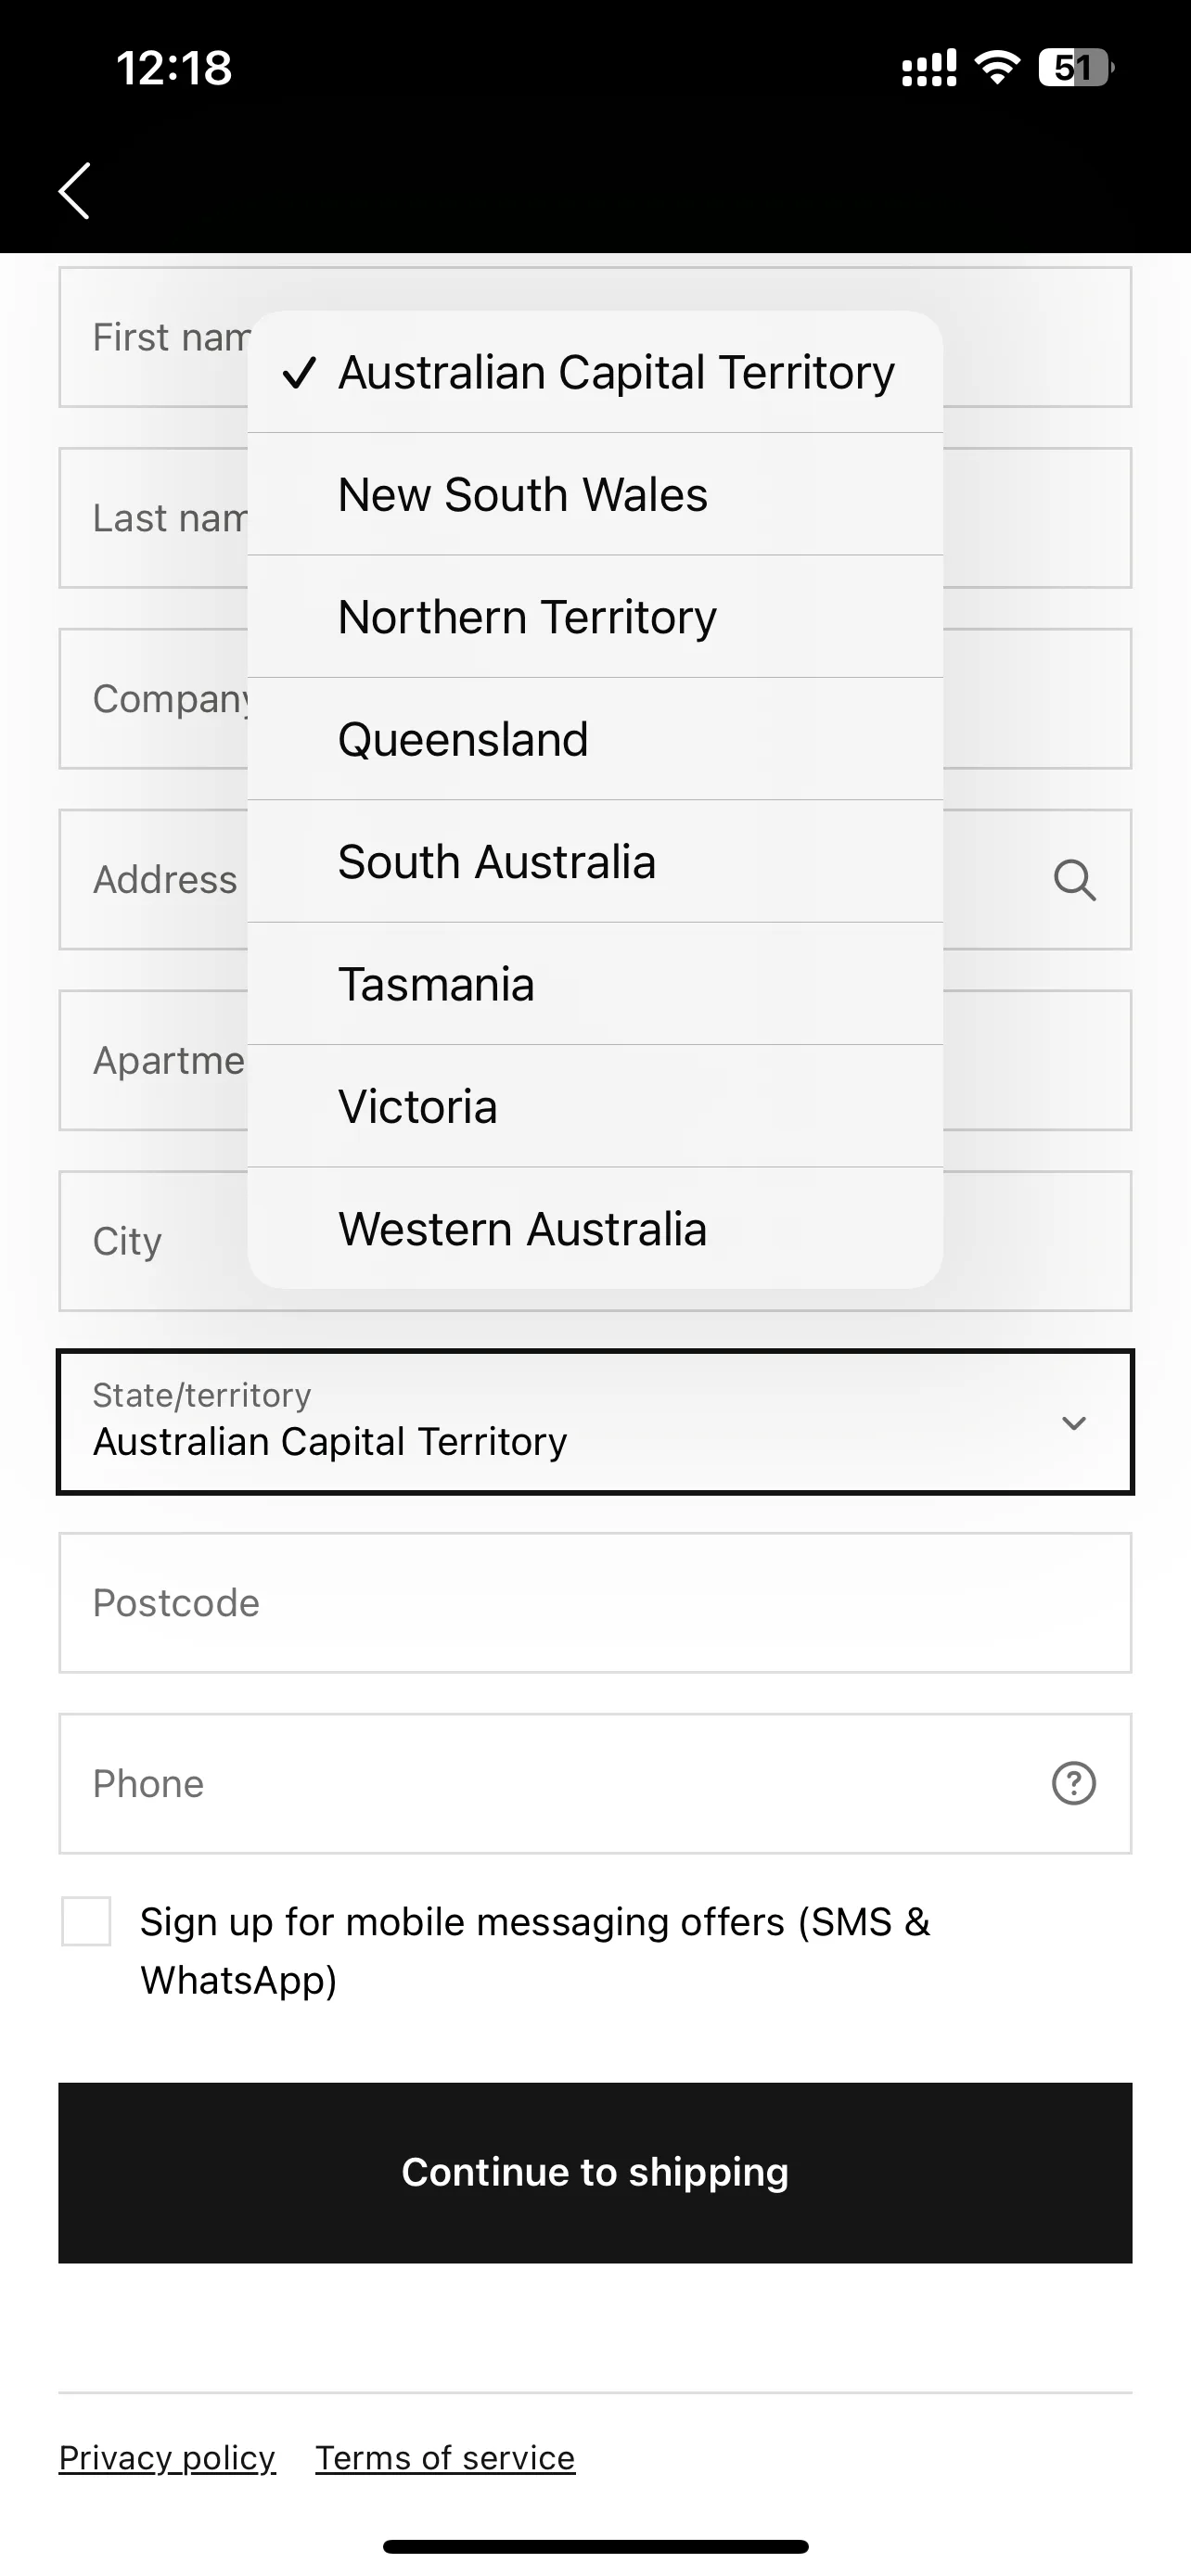
Task: Select Australian Capital Territory option
Action: coord(595,372)
